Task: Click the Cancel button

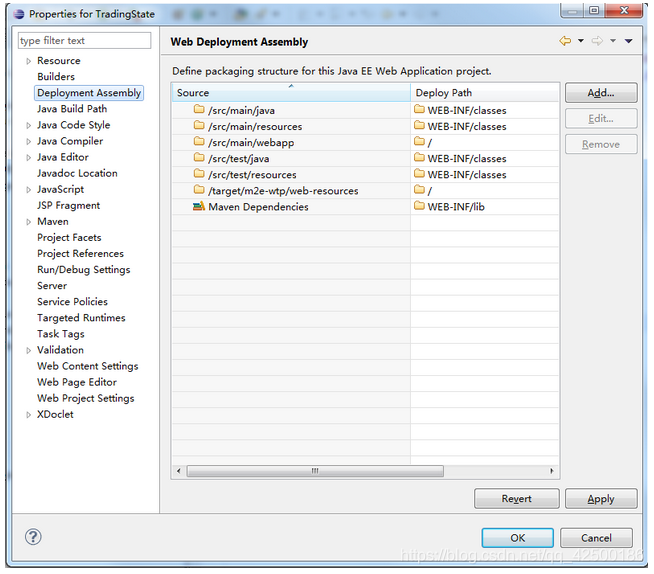Action: tap(596, 538)
